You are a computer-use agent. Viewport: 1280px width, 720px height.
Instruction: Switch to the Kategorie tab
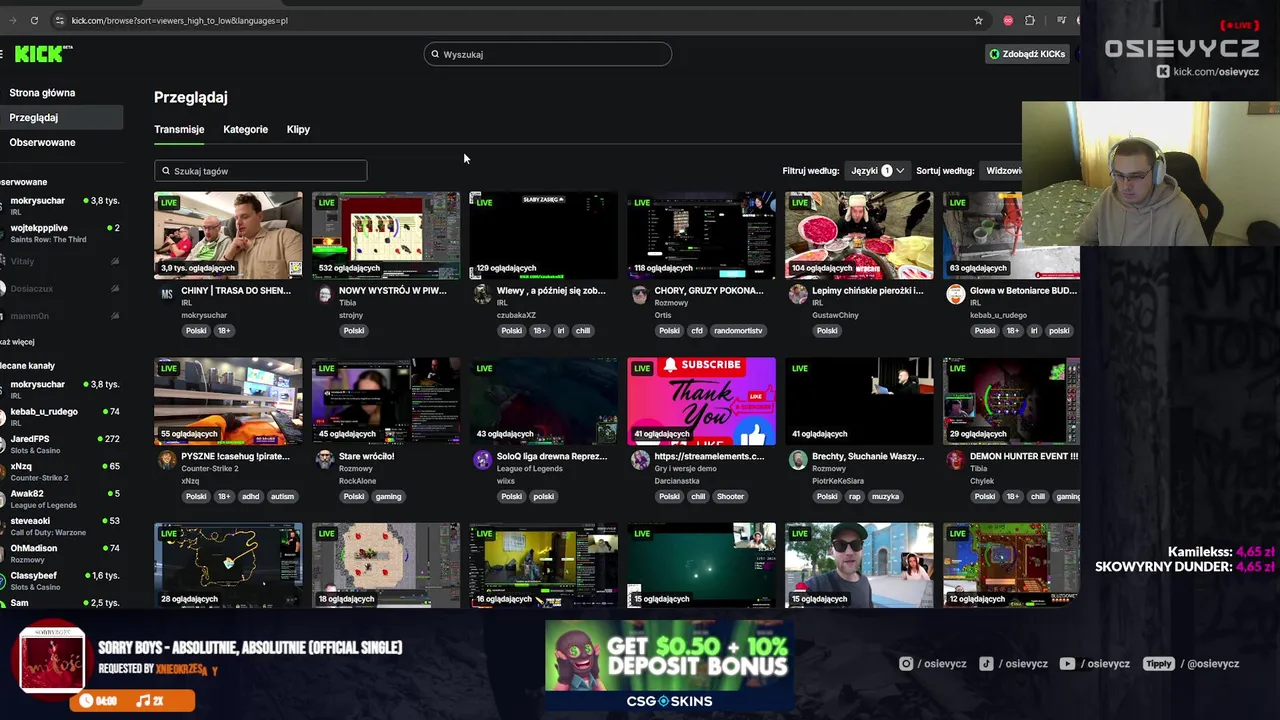[245, 129]
